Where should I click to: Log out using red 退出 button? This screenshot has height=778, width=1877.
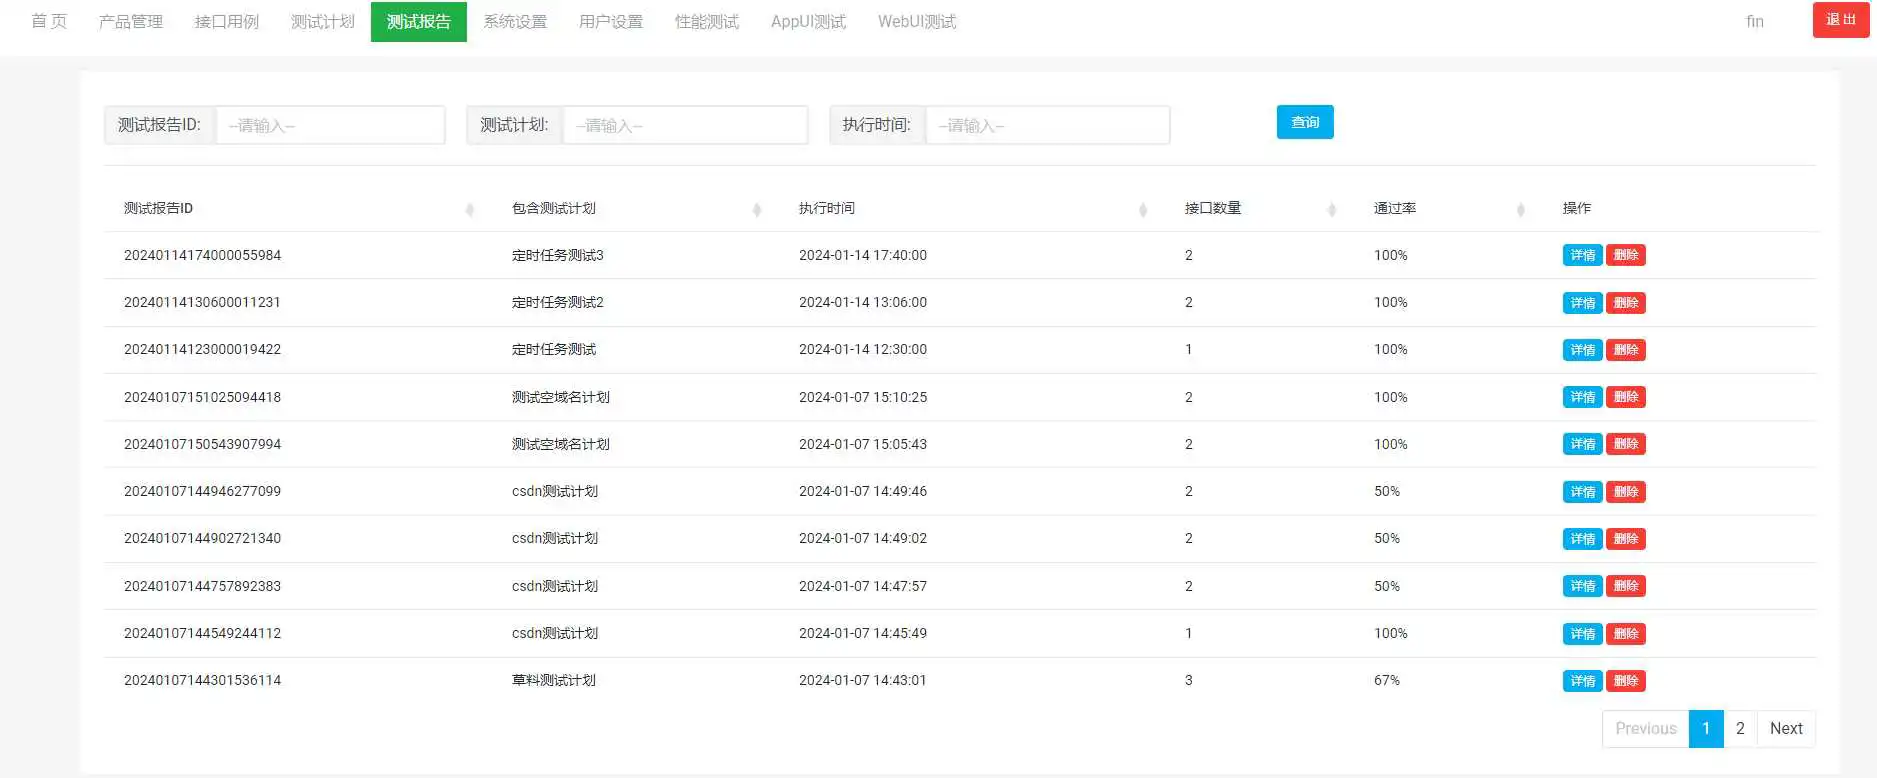[1841, 20]
